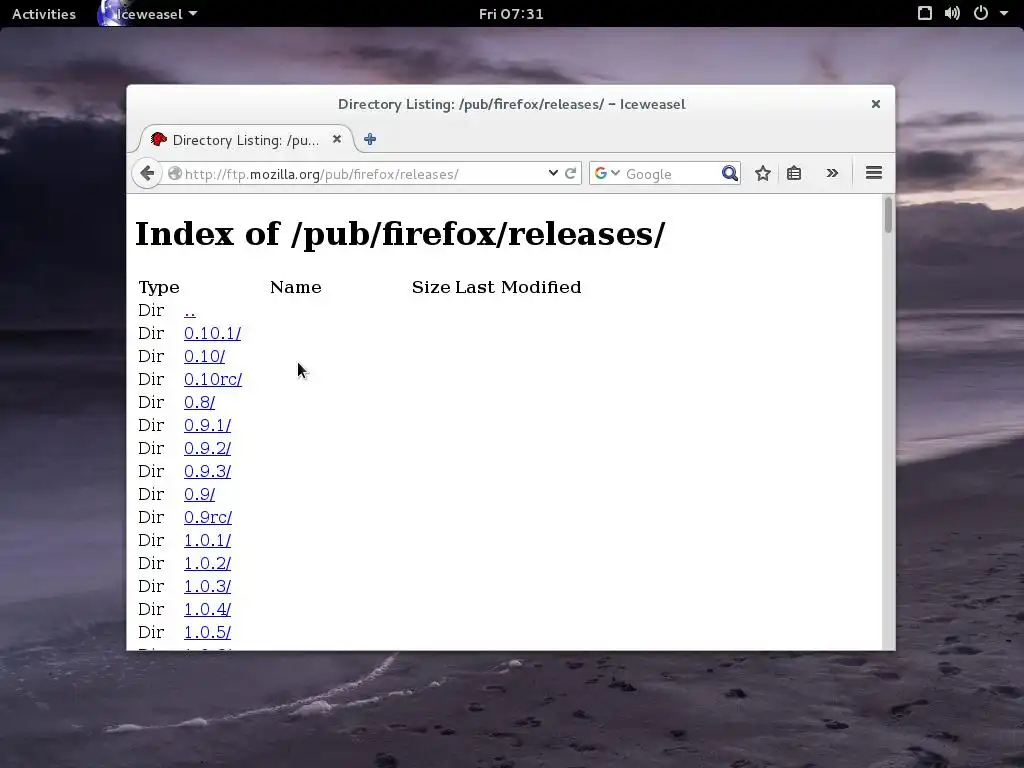Image resolution: width=1024 pixels, height=768 pixels.
Task: Open the 0.9.1/ directory
Action: pyautogui.click(x=207, y=425)
